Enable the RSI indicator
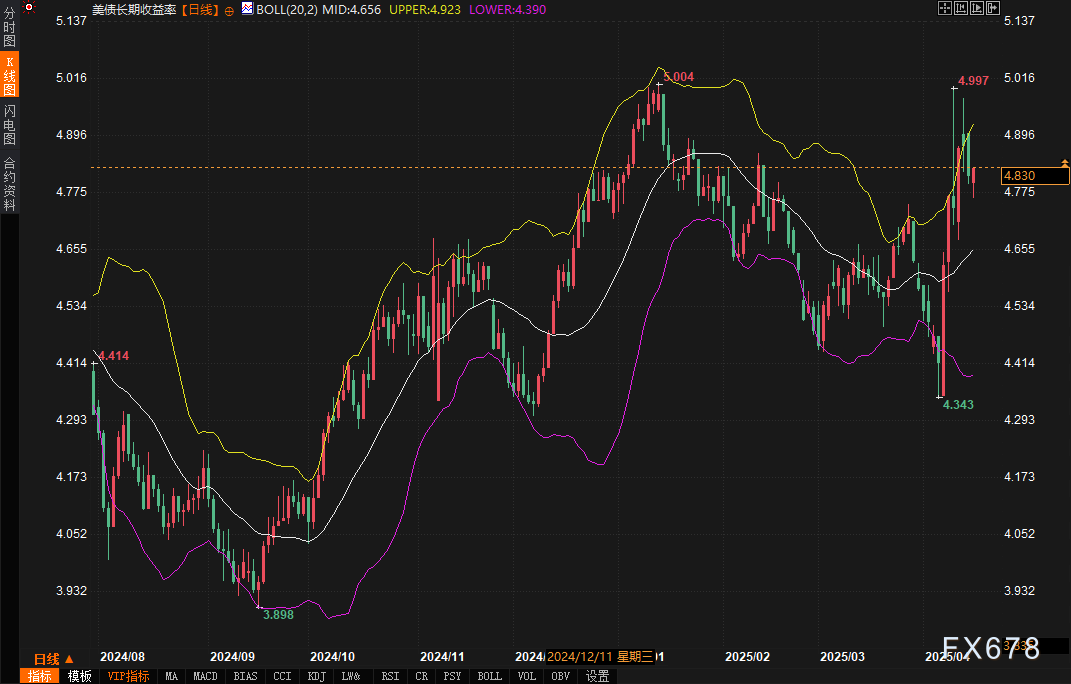This screenshot has height=684, width=1071. pyautogui.click(x=389, y=676)
